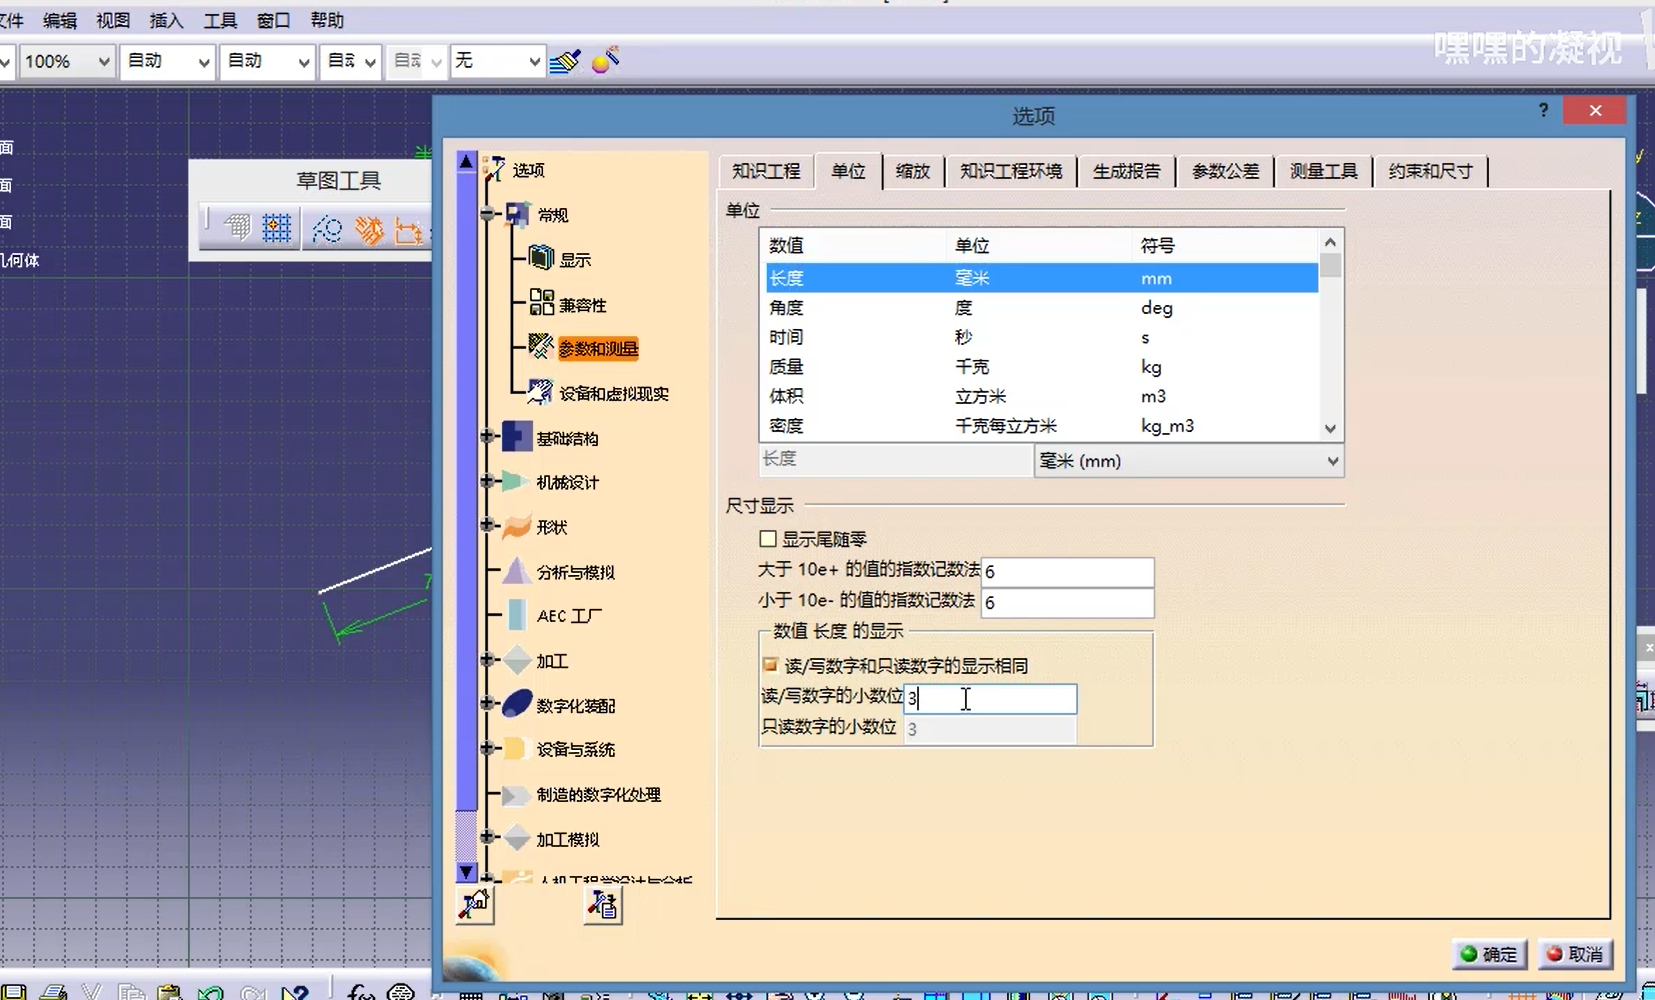The width and height of the screenshot is (1655, 1000).
Task: Toggle Geometrical Constraints icon in 草图工具
Action: (369, 230)
